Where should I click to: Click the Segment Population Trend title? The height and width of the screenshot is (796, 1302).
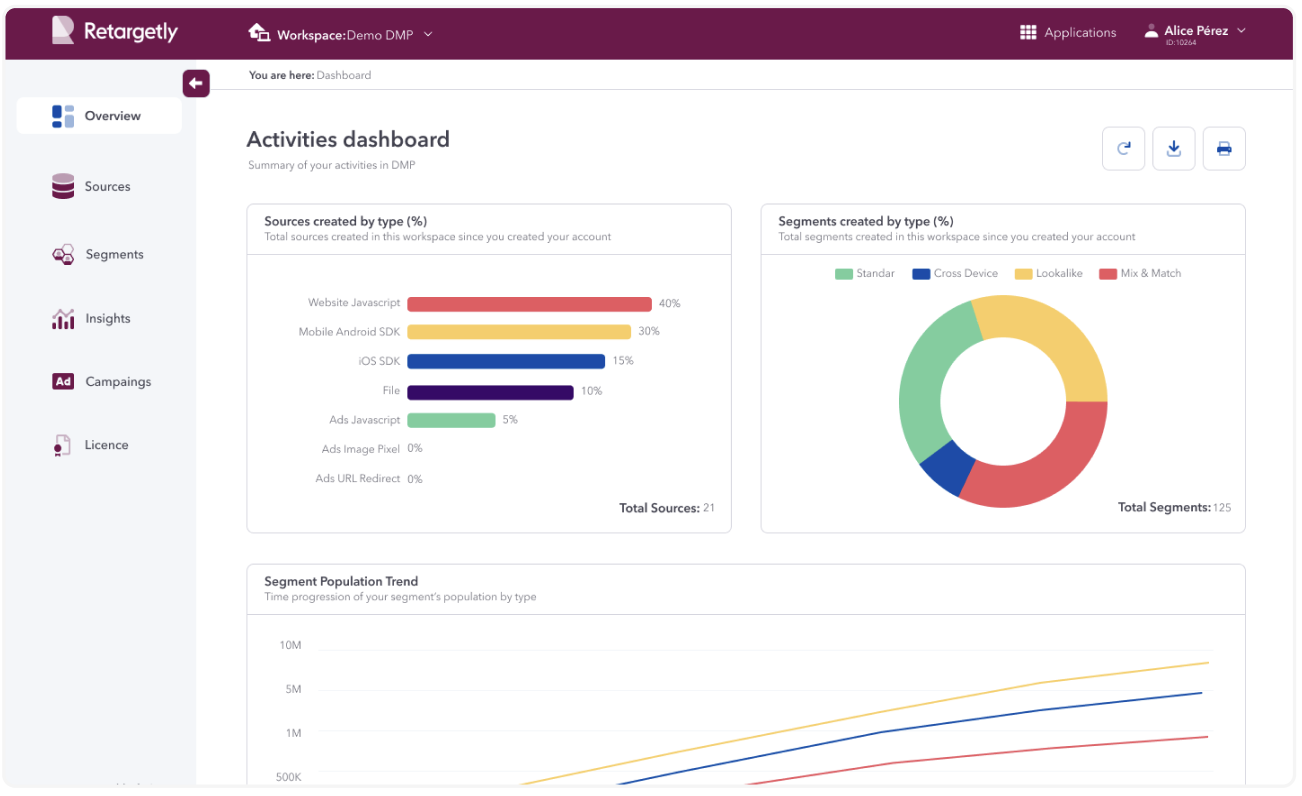[341, 581]
